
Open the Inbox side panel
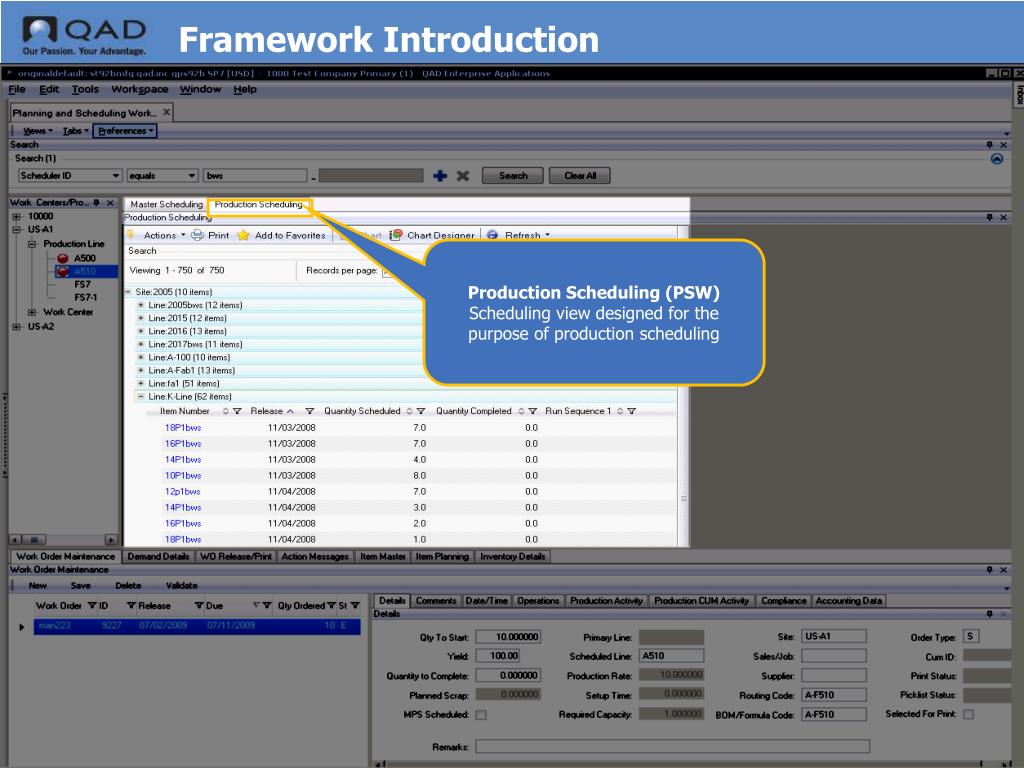(1018, 94)
